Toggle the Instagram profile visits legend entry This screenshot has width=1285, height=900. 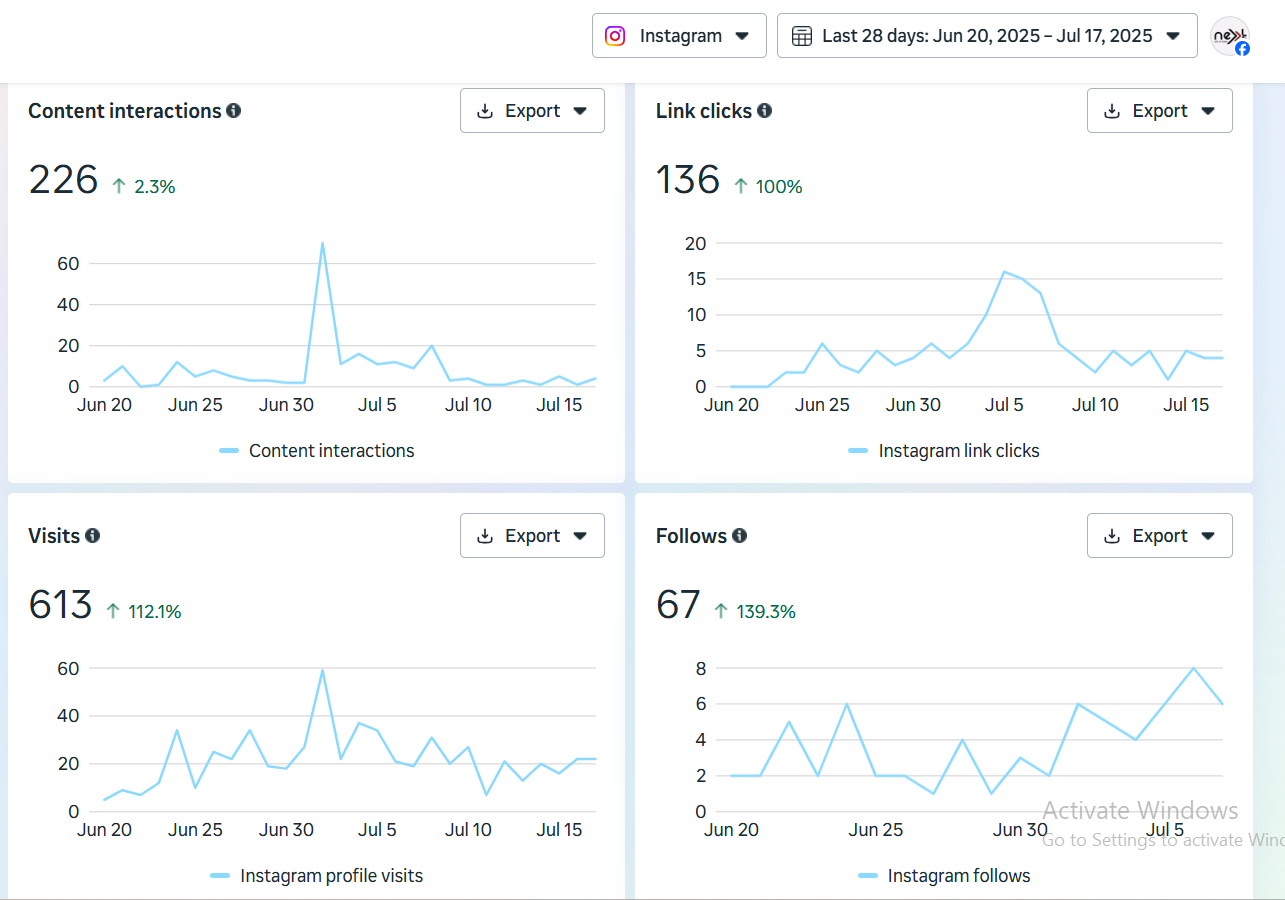317,876
